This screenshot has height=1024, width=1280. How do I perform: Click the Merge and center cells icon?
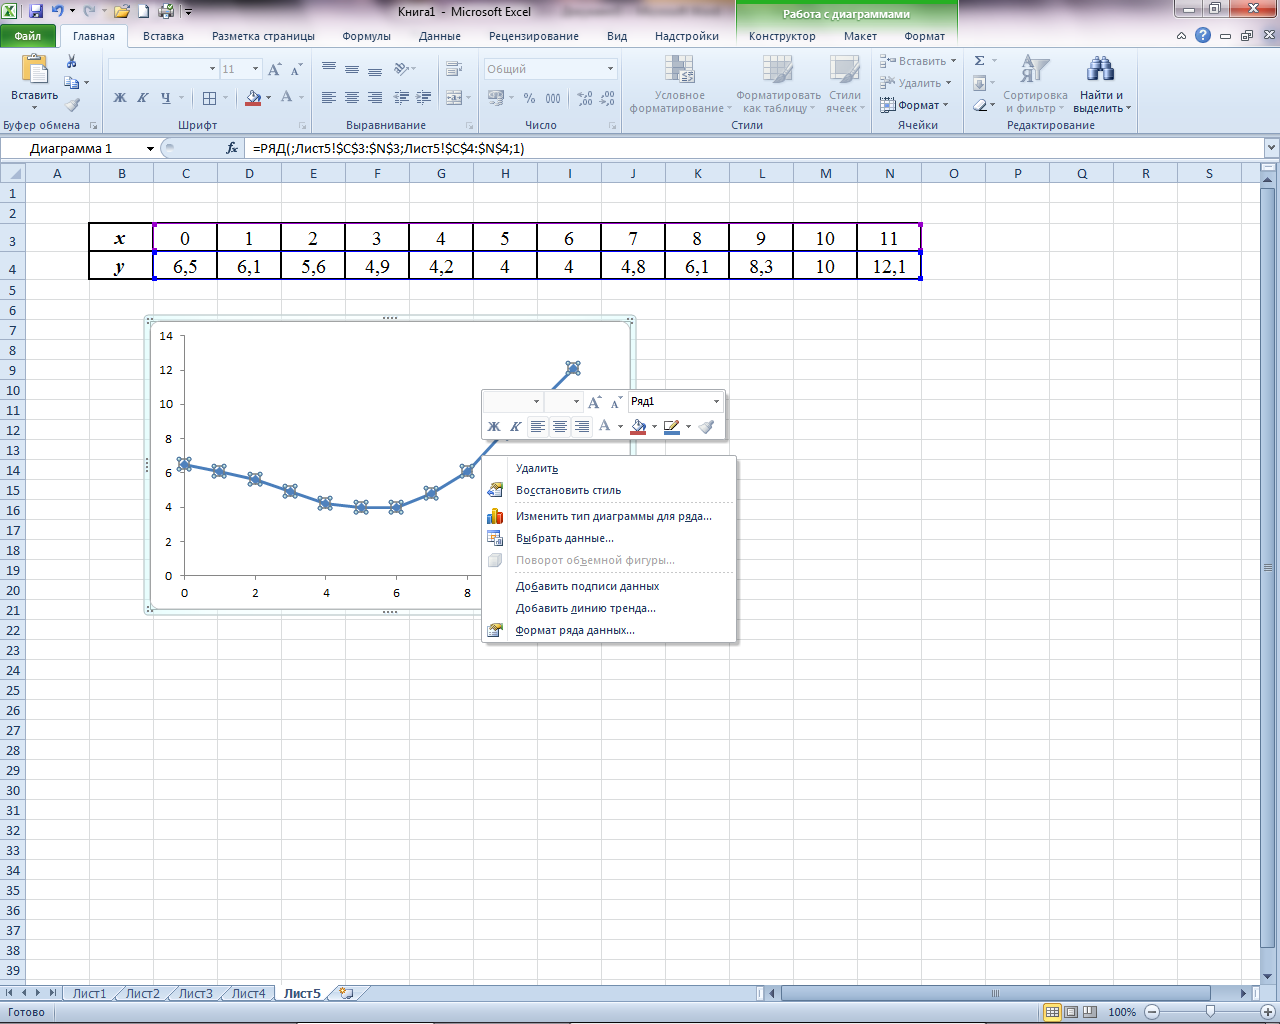point(455,98)
